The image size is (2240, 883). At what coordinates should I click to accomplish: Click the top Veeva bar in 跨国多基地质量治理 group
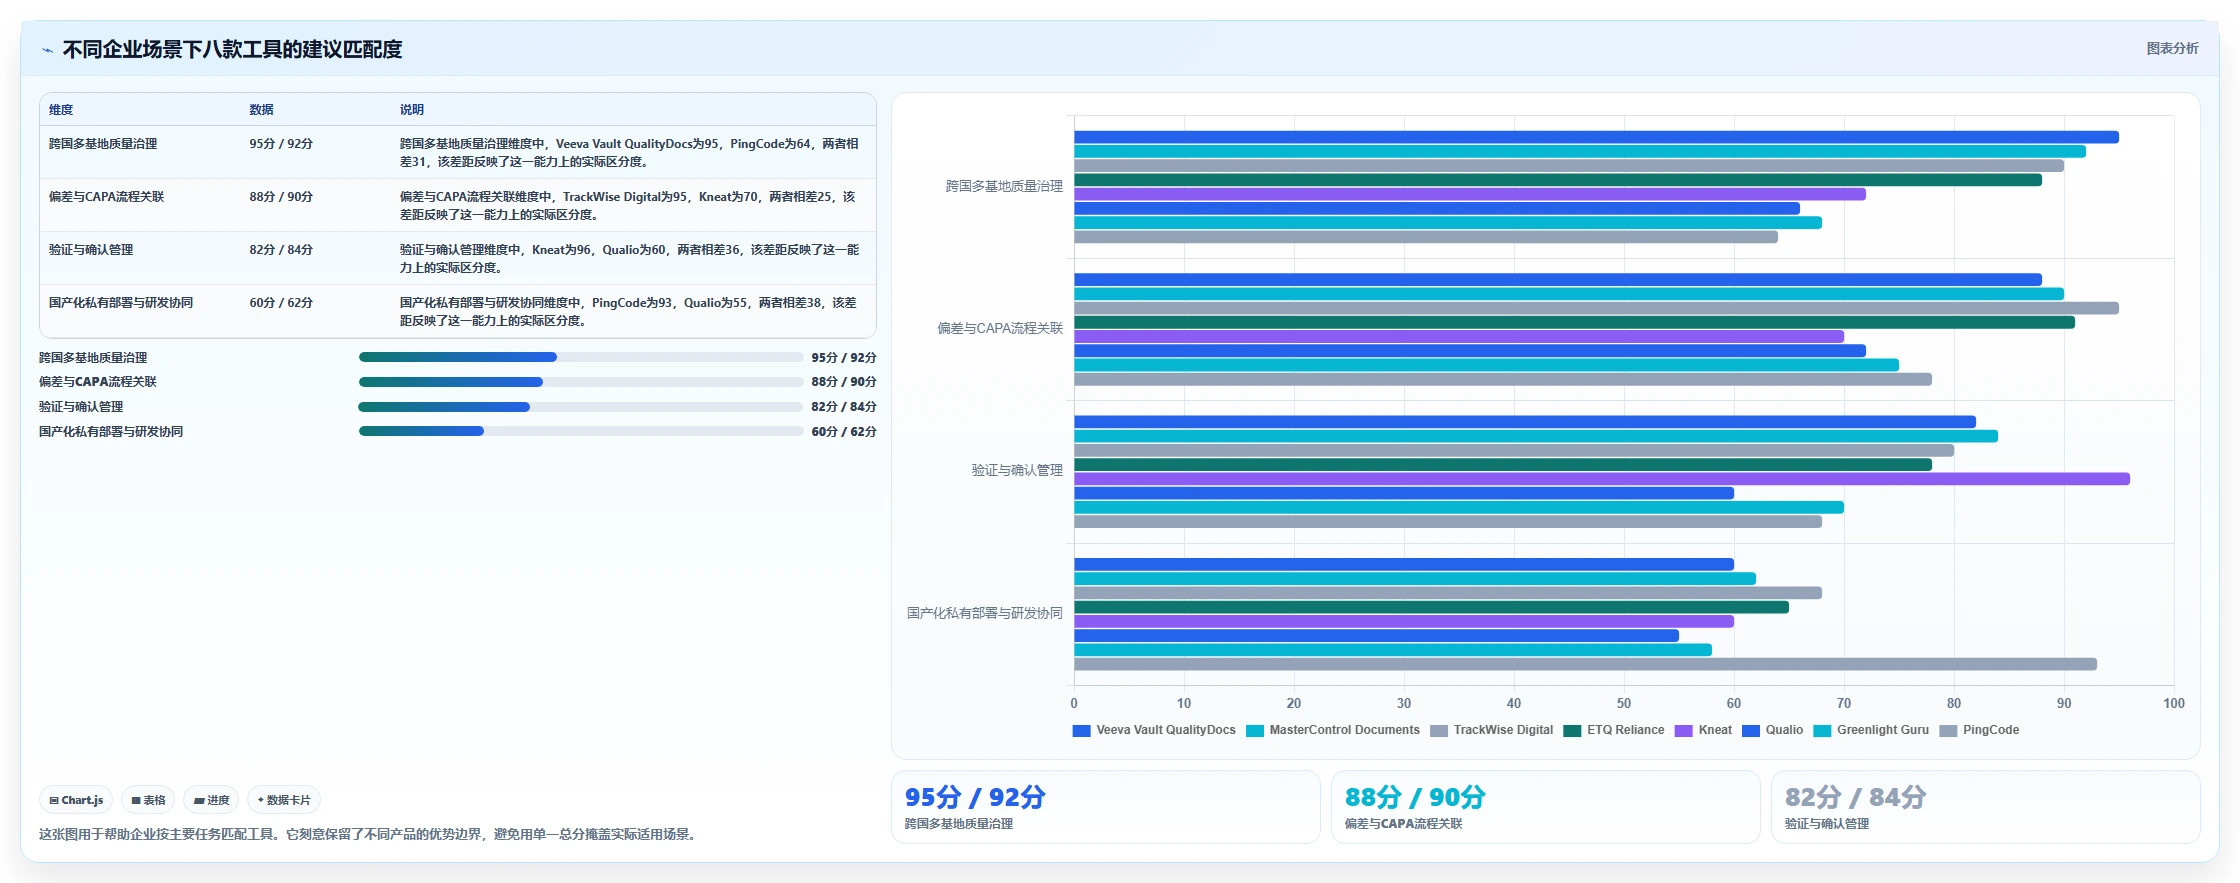[x=1597, y=137]
